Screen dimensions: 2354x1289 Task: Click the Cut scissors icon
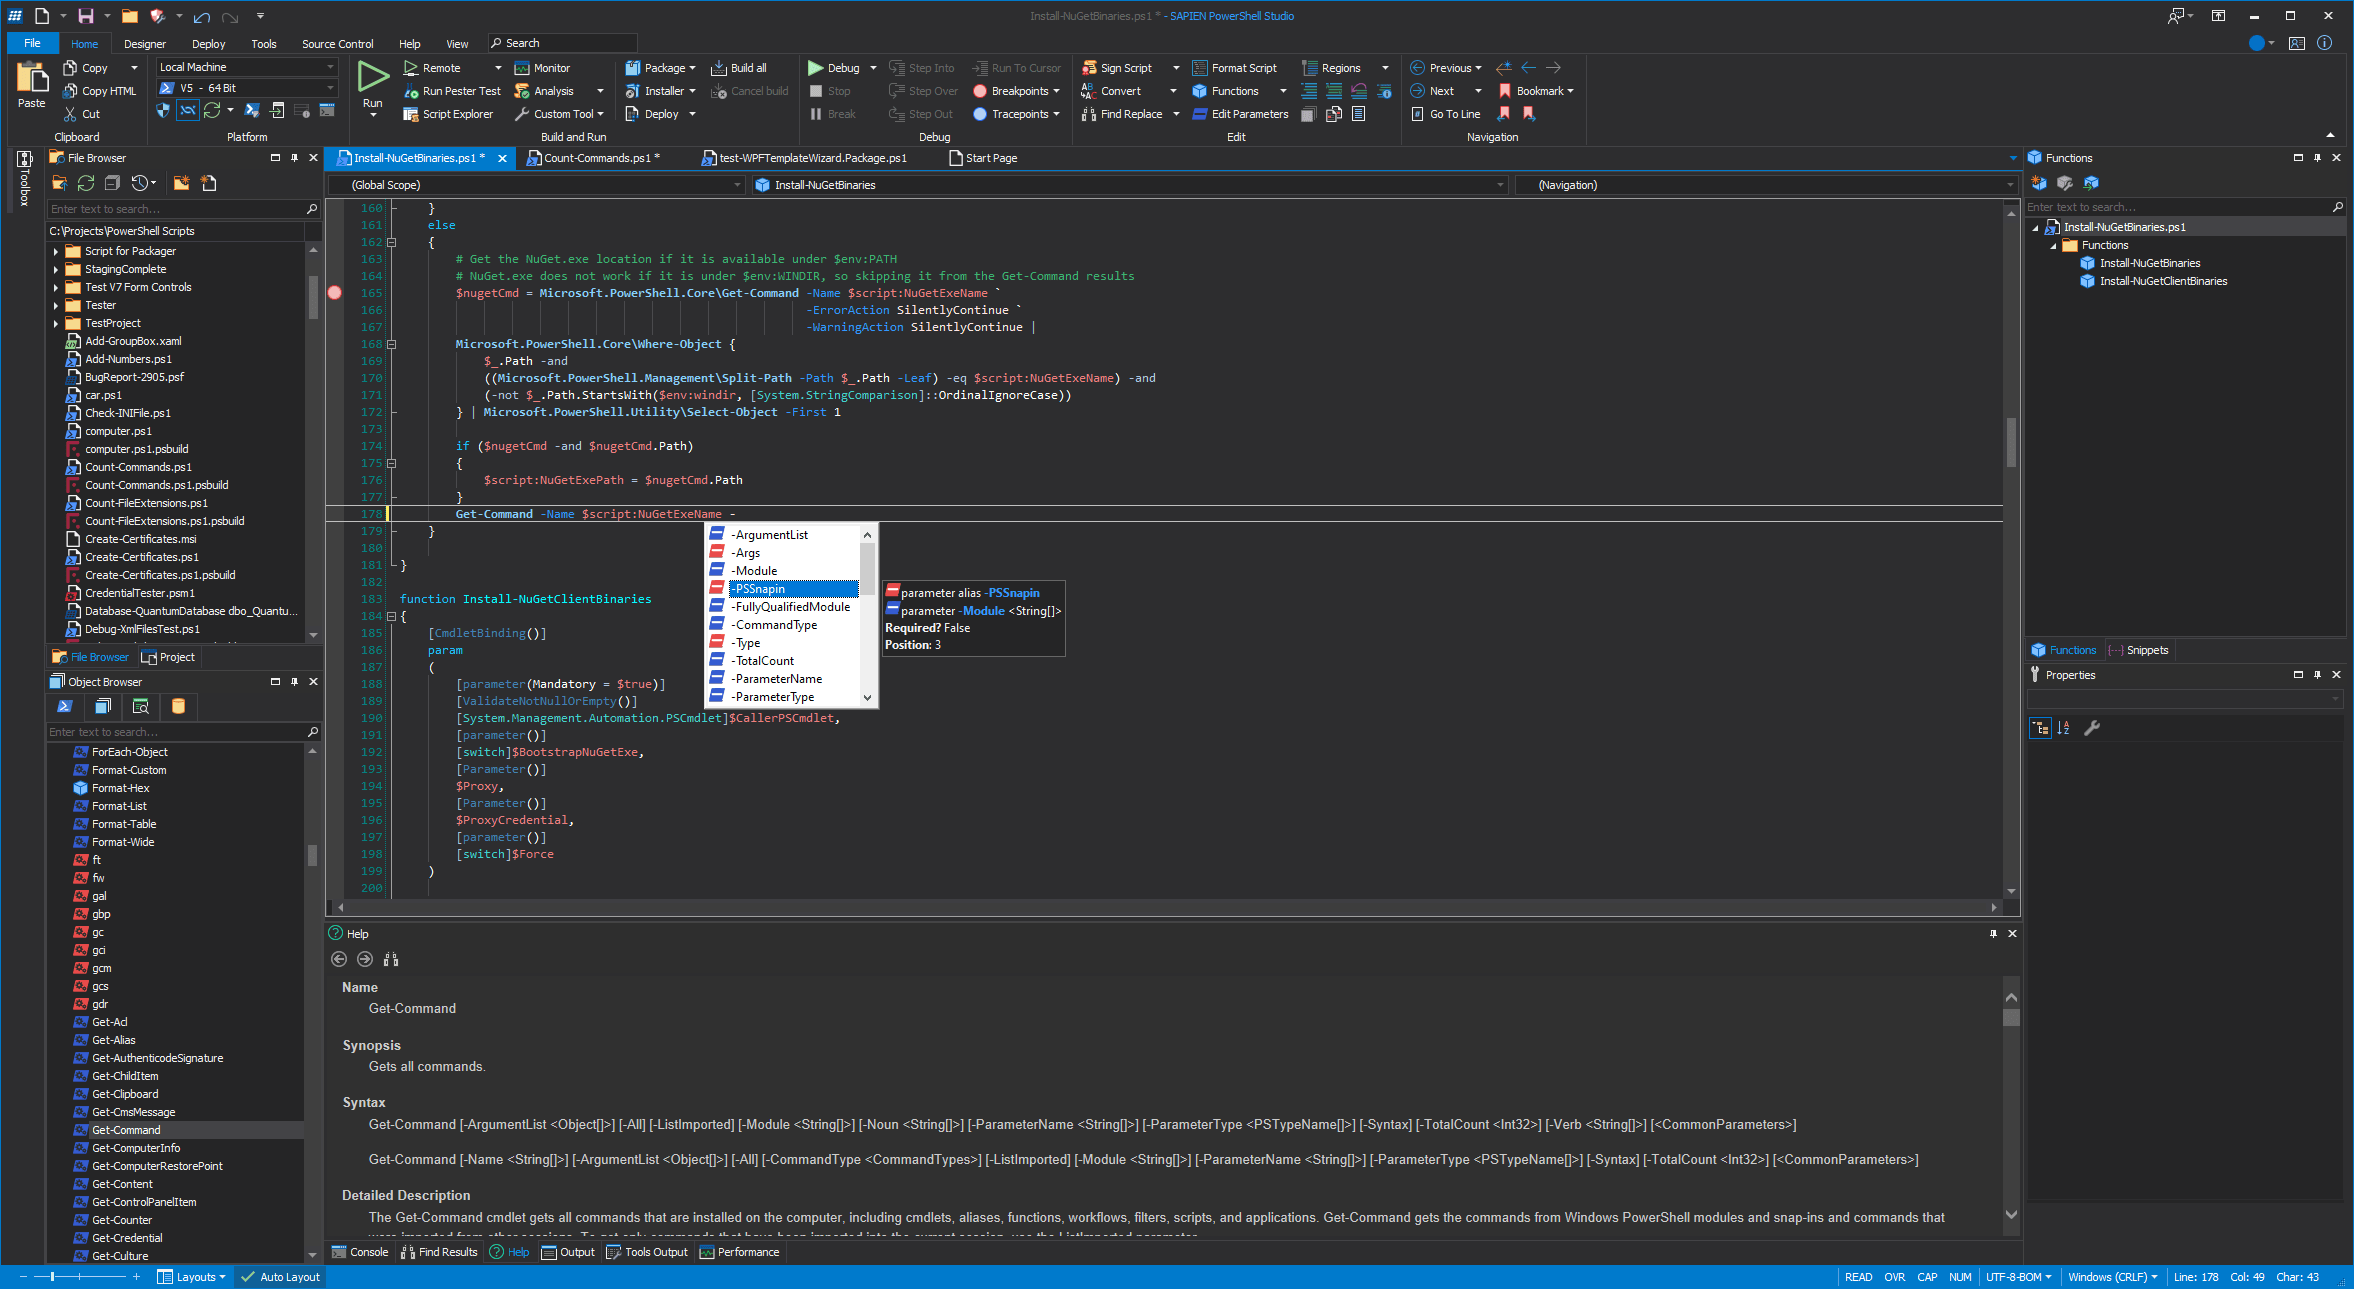click(x=70, y=114)
